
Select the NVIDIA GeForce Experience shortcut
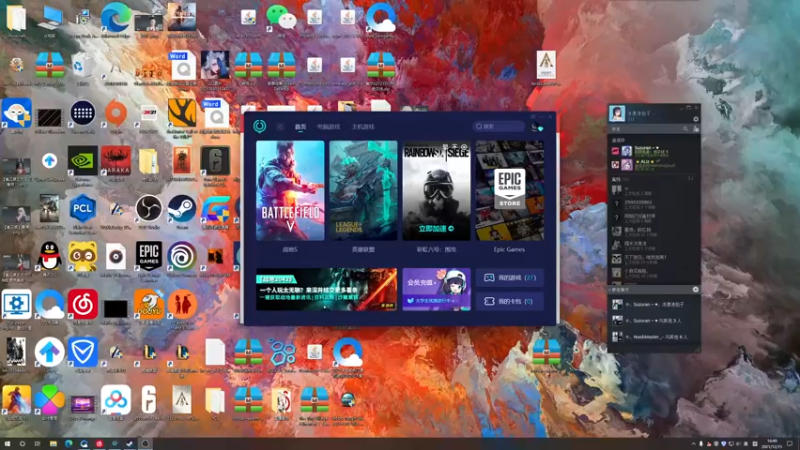[83, 165]
